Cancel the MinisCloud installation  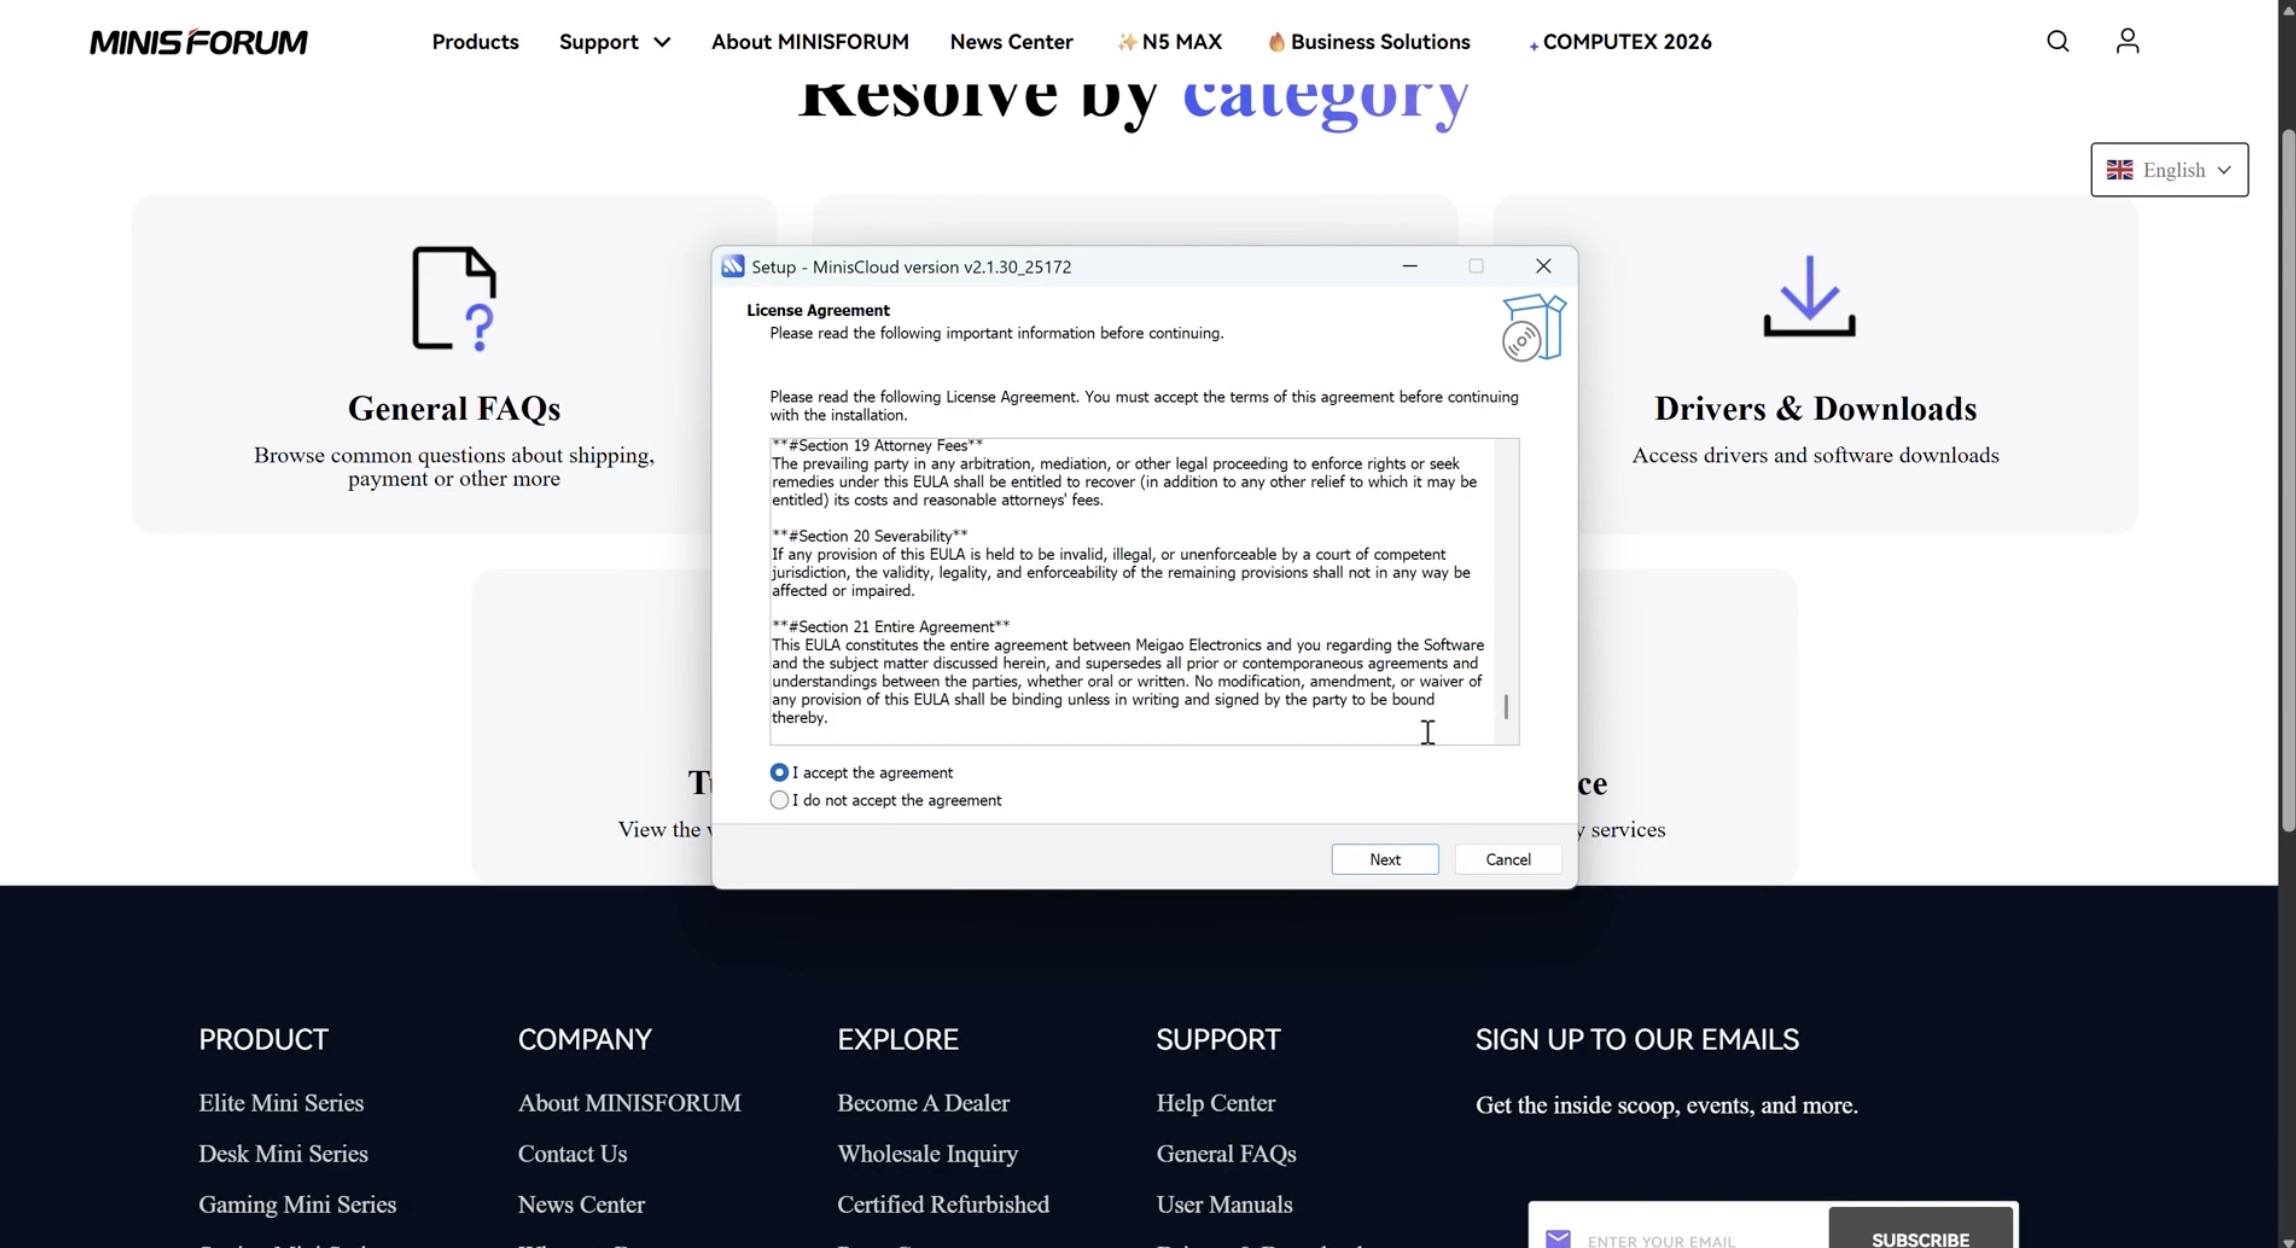(1507, 859)
